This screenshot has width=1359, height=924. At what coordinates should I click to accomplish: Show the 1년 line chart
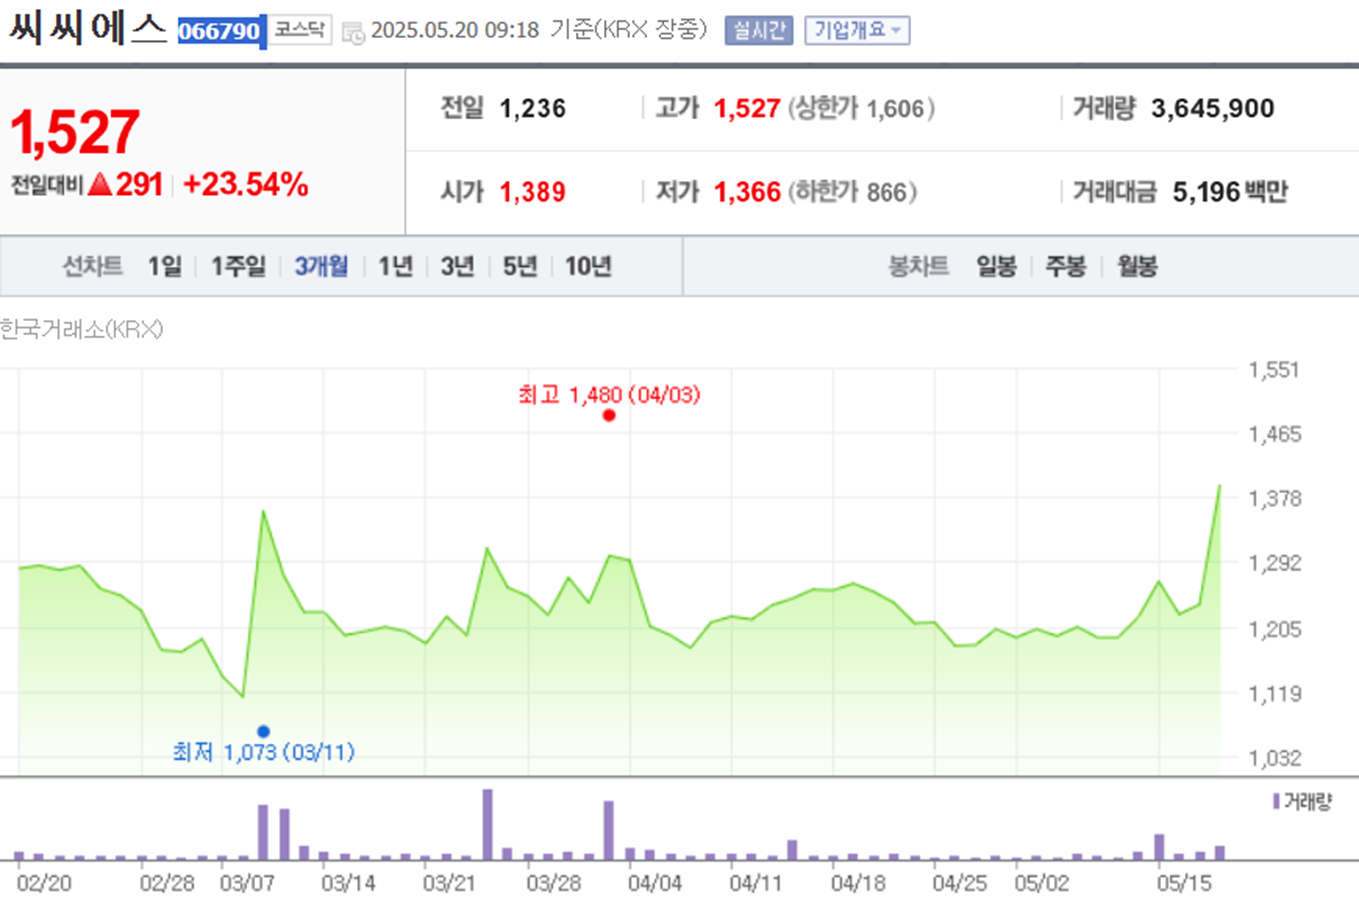(395, 266)
